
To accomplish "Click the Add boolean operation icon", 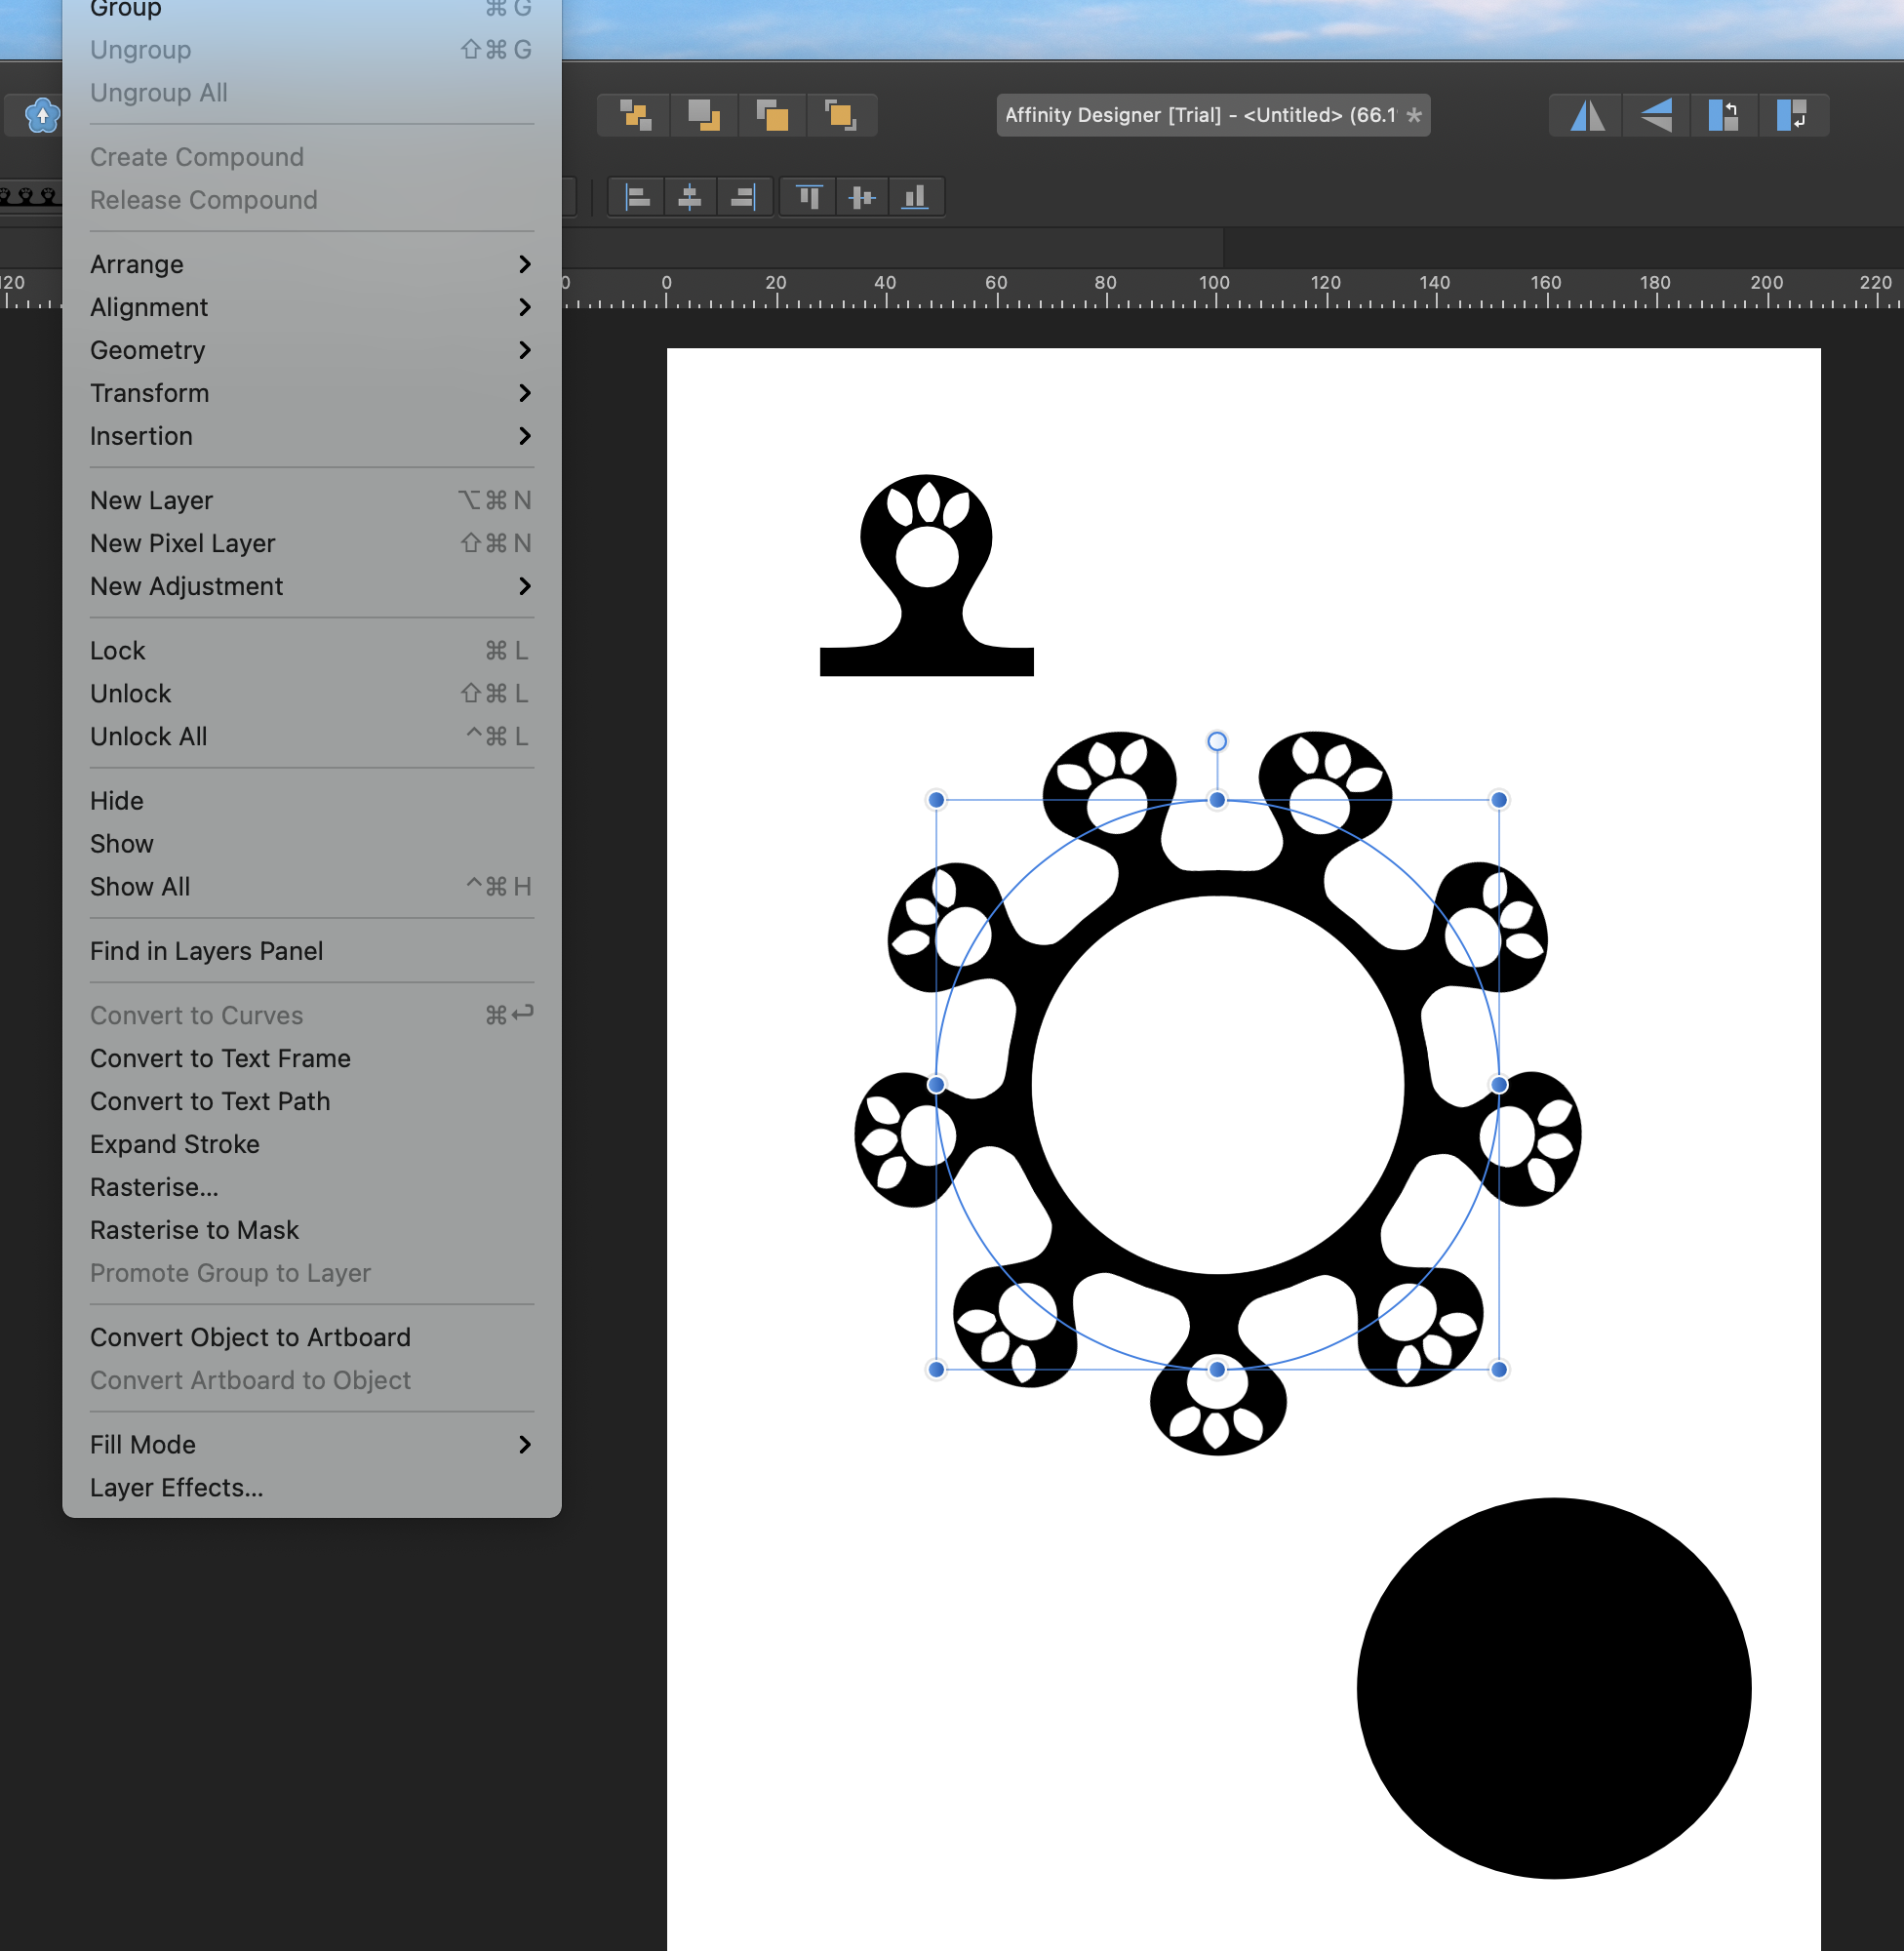I will pyautogui.click(x=636, y=115).
